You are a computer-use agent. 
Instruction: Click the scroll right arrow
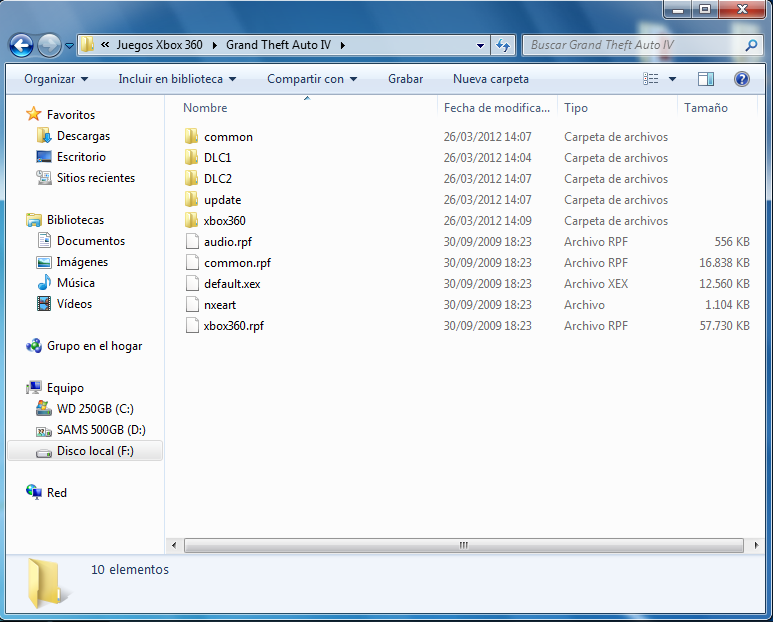(x=756, y=545)
